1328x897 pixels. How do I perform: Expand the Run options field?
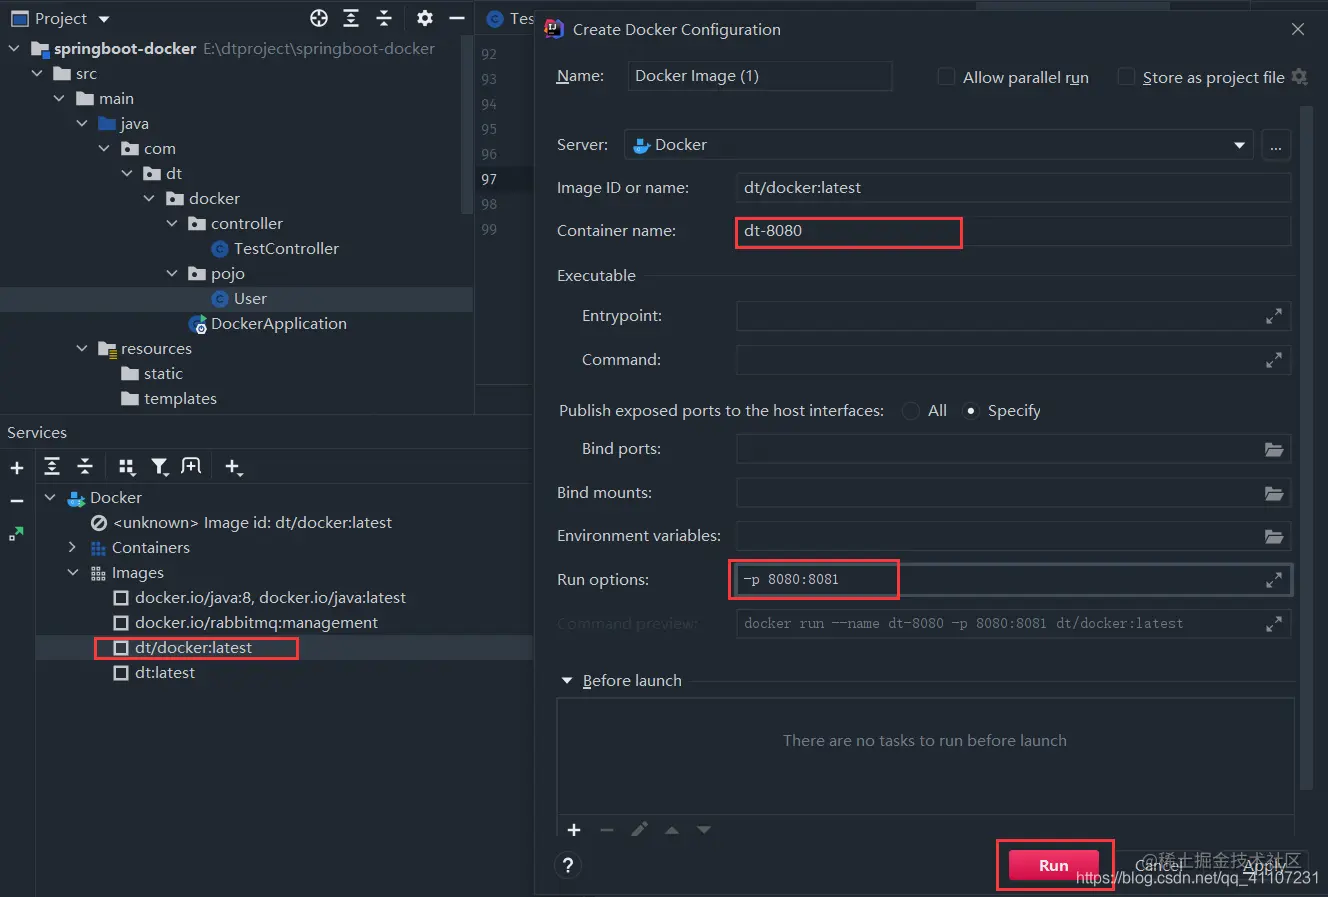pyautogui.click(x=1274, y=580)
